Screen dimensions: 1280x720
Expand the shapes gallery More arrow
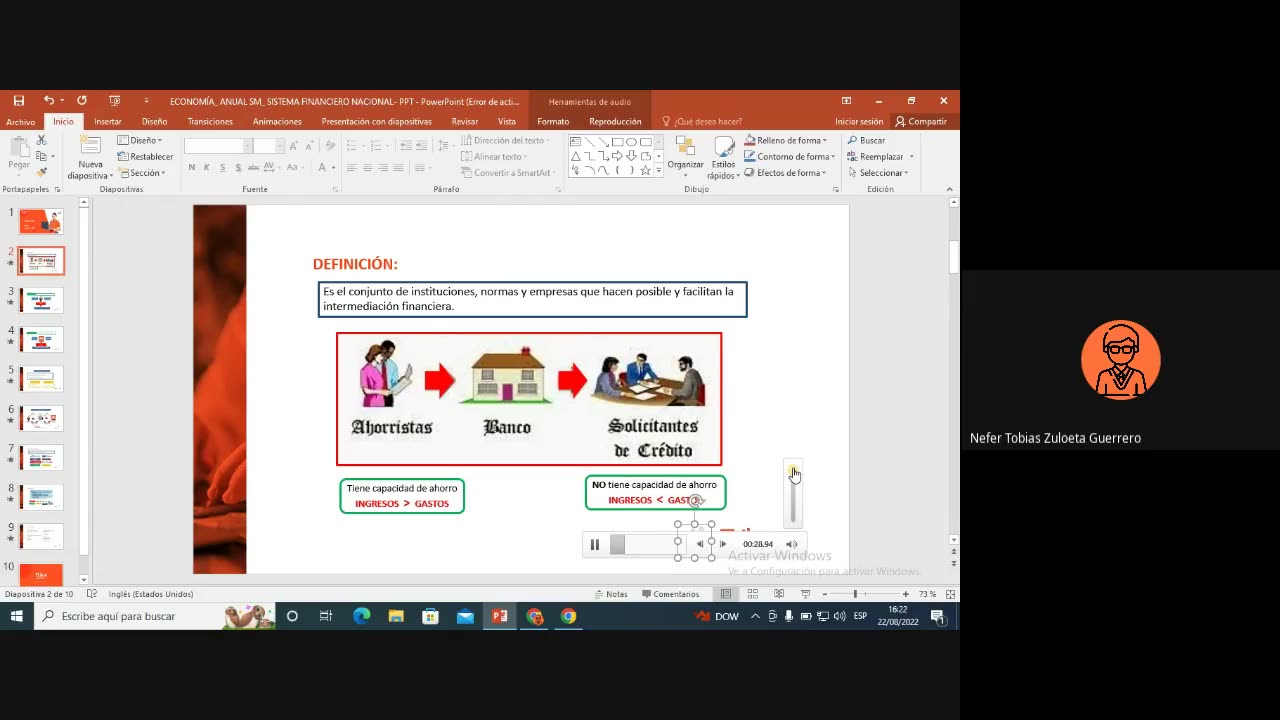[x=658, y=172]
